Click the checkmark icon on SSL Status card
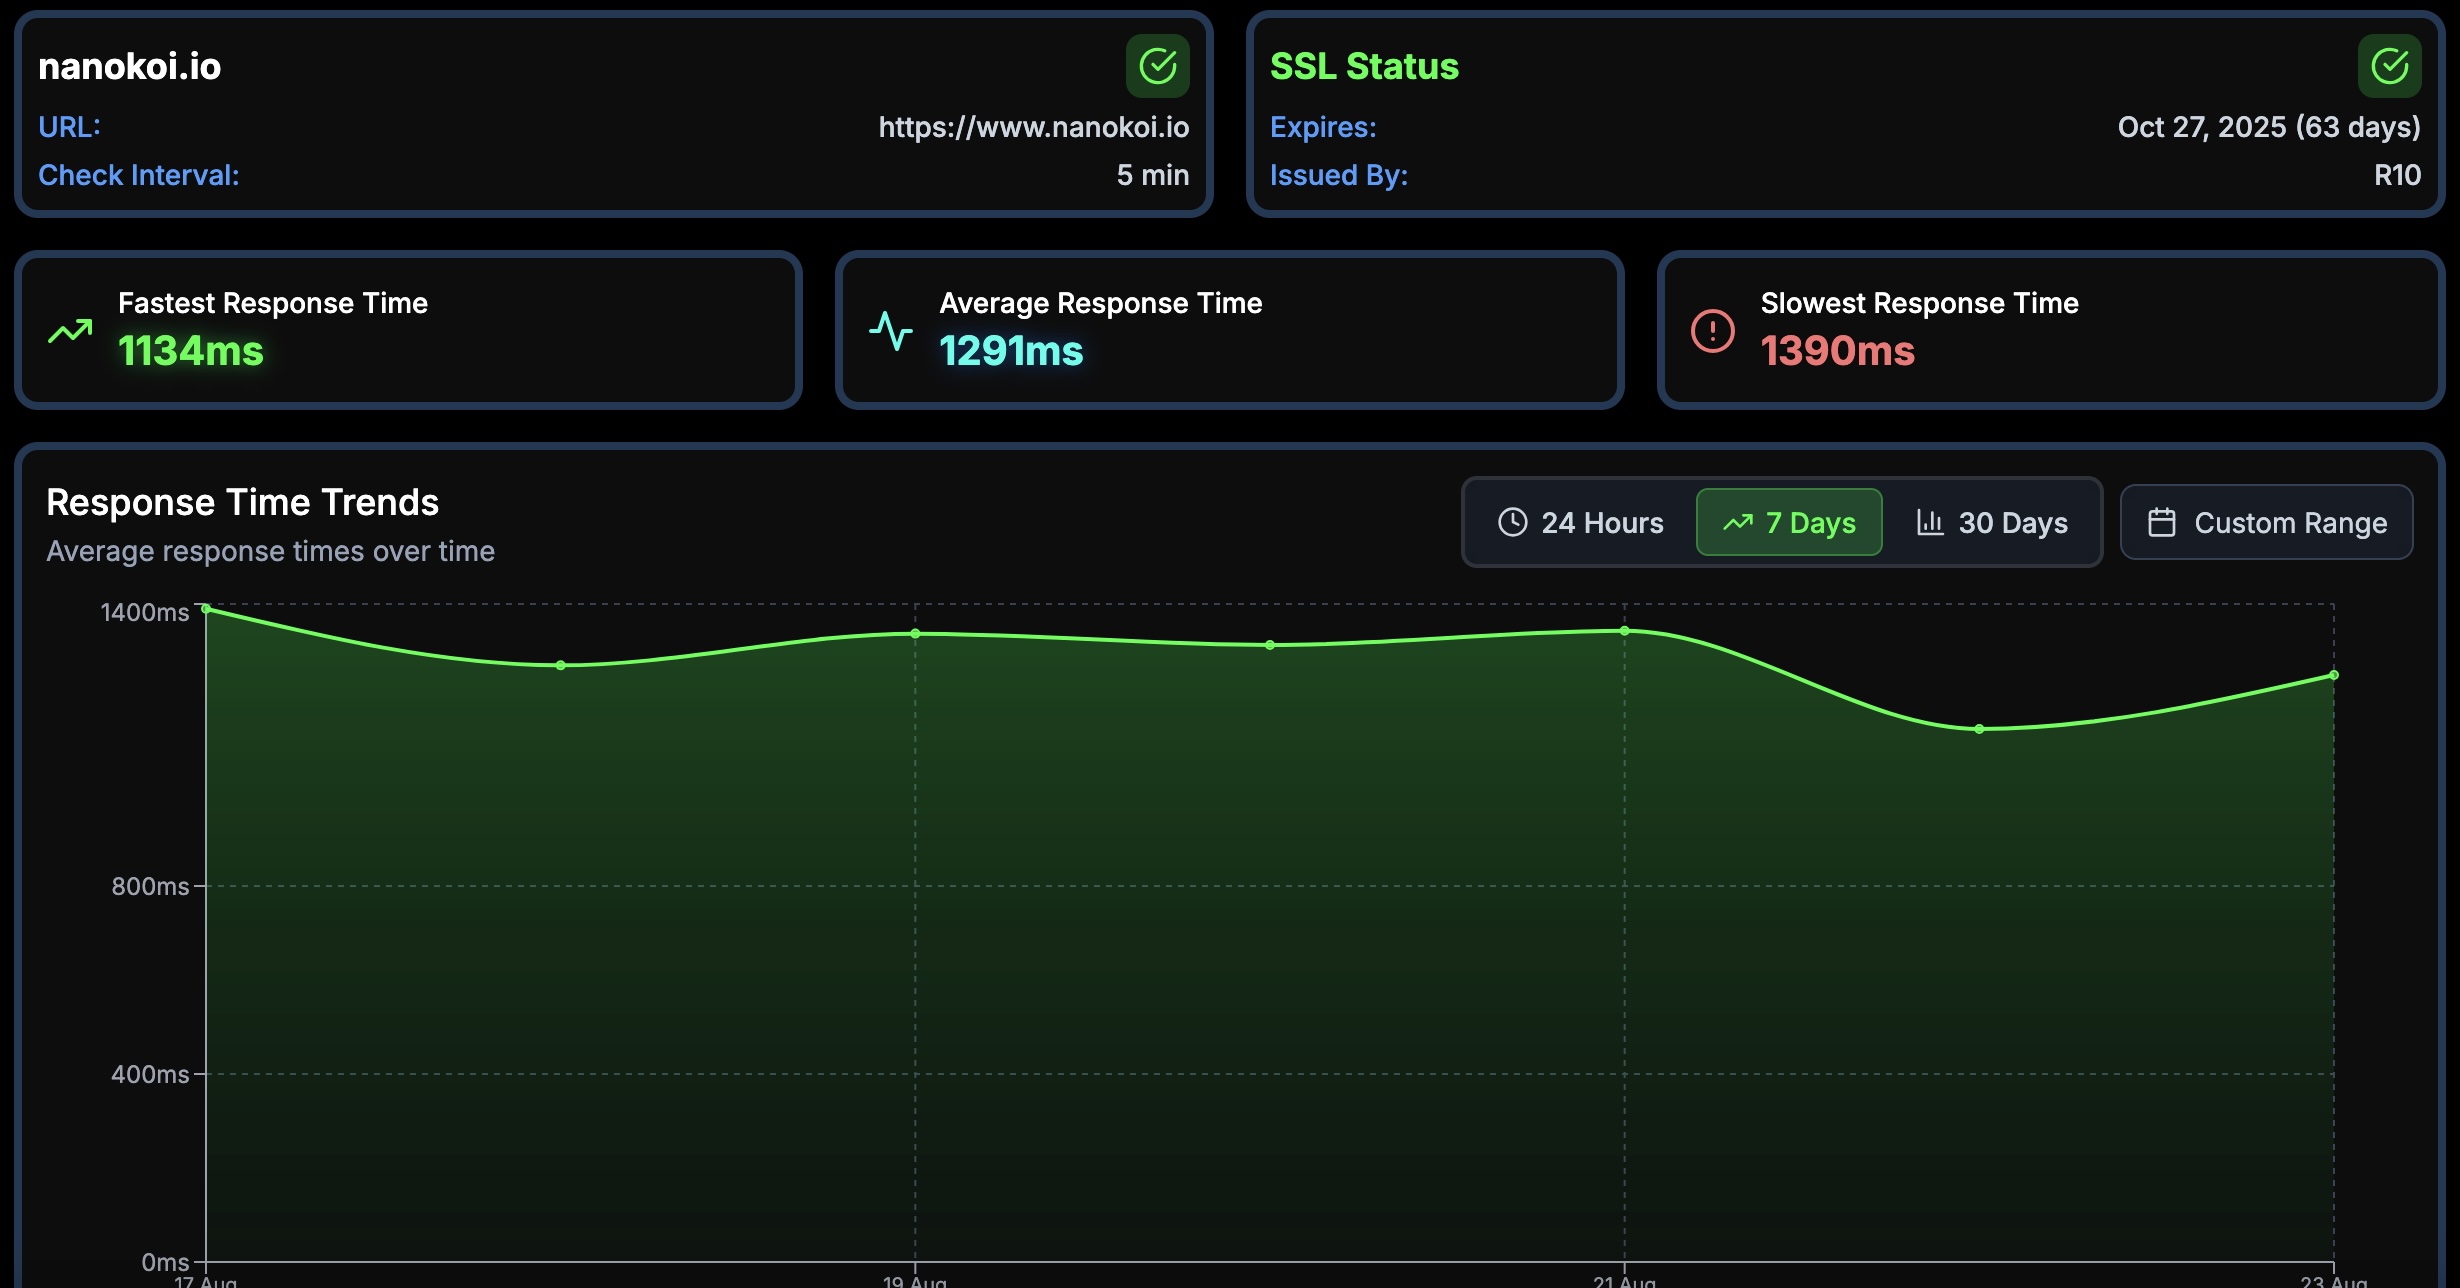2460x1288 pixels. click(x=2388, y=66)
